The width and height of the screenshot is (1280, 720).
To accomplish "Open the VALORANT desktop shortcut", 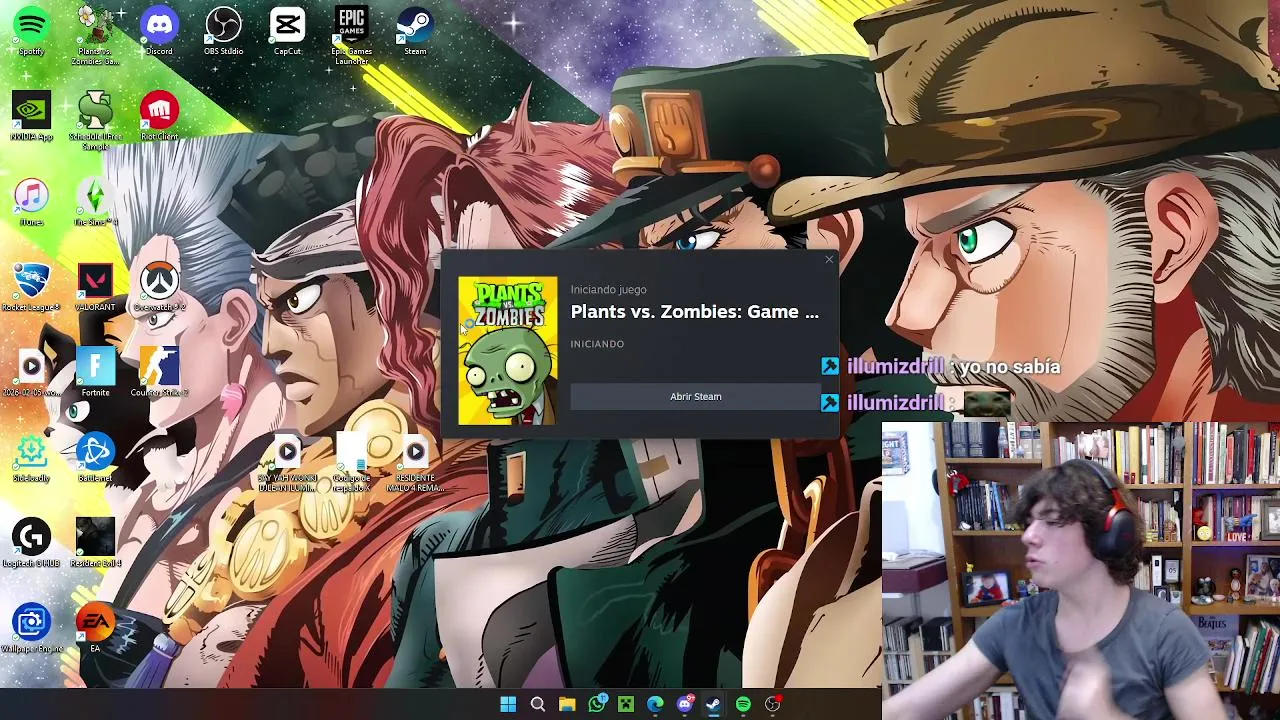I will [95, 287].
